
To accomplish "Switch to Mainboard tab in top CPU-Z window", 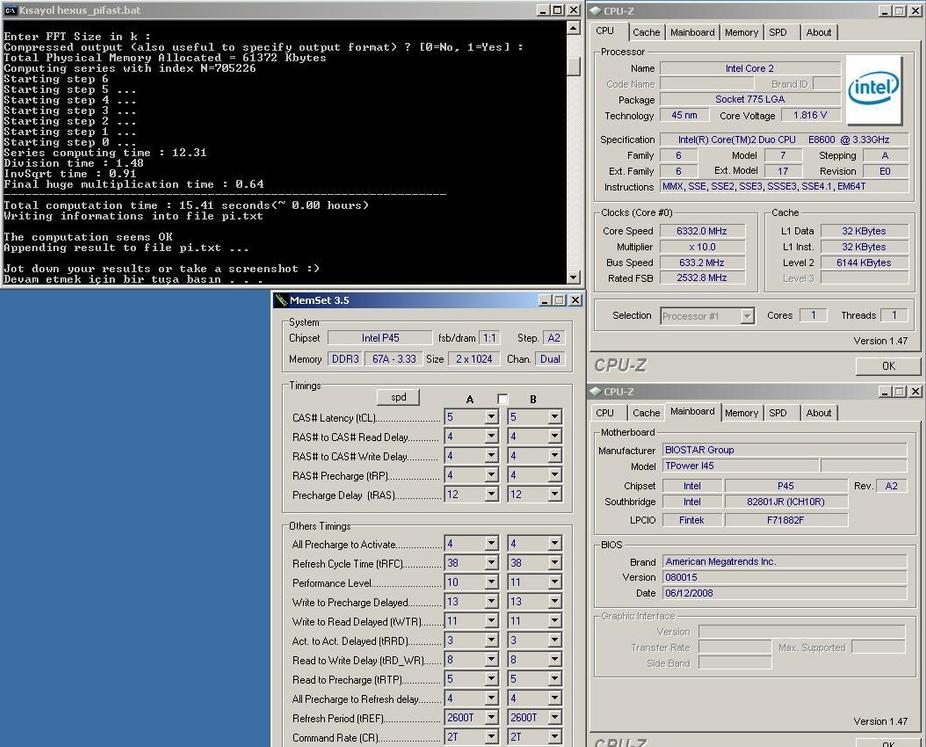I will point(692,32).
